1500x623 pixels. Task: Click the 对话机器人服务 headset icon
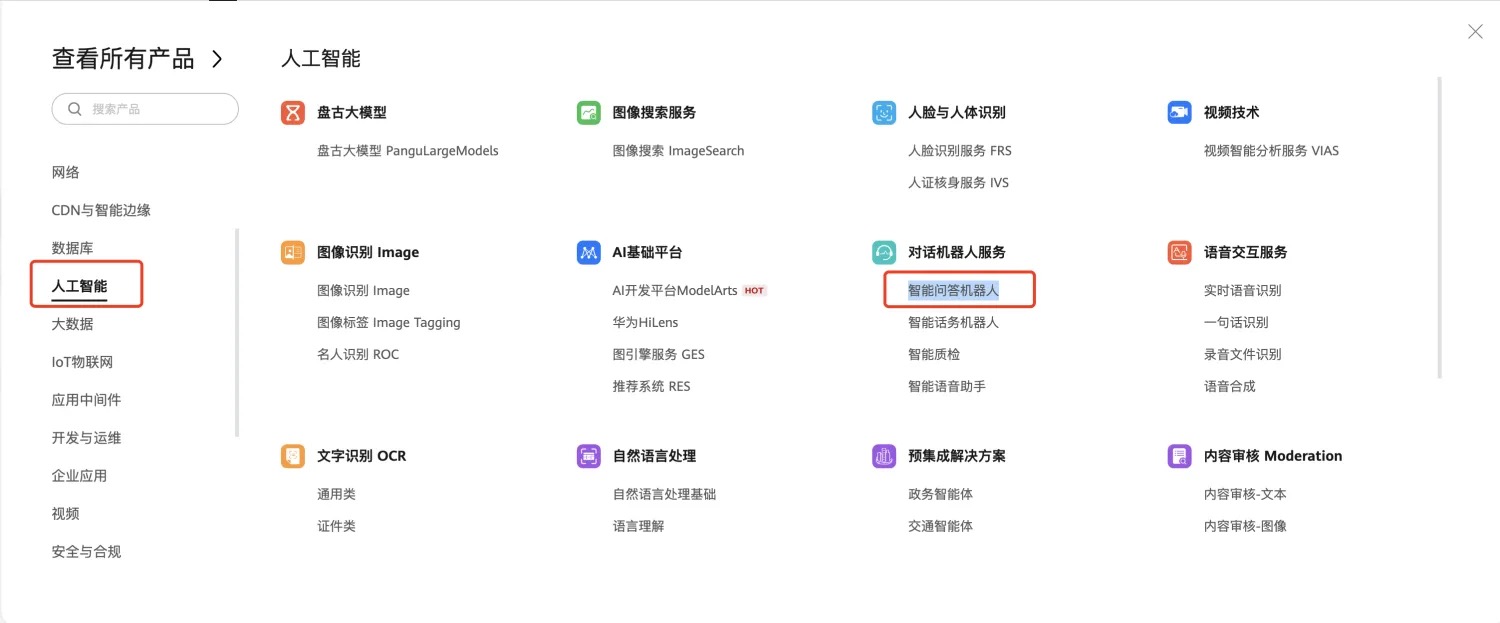coord(884,253)
